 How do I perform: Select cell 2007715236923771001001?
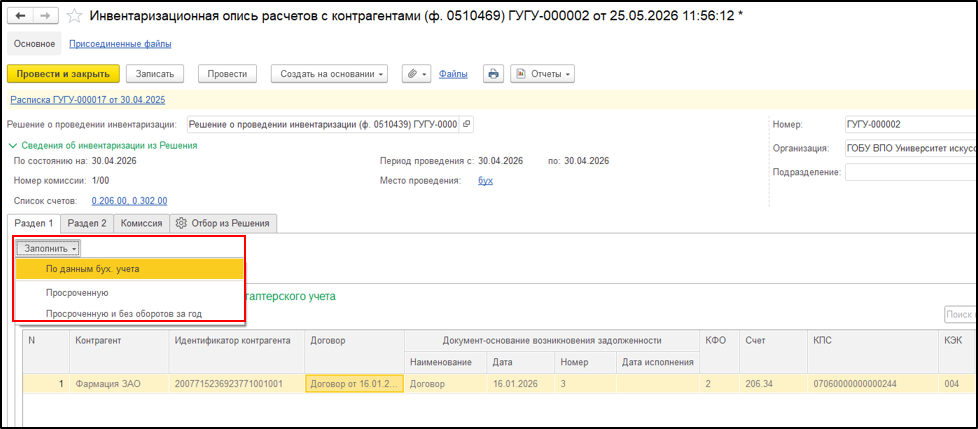236,383
